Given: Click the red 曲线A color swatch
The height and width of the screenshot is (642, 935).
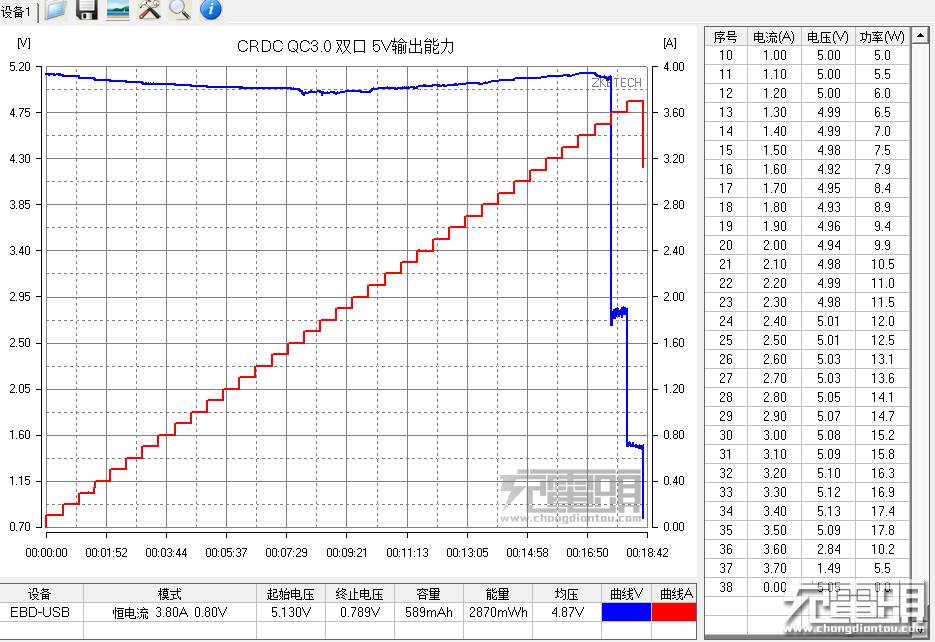Looking at the screenshot, I should point(674,612).
